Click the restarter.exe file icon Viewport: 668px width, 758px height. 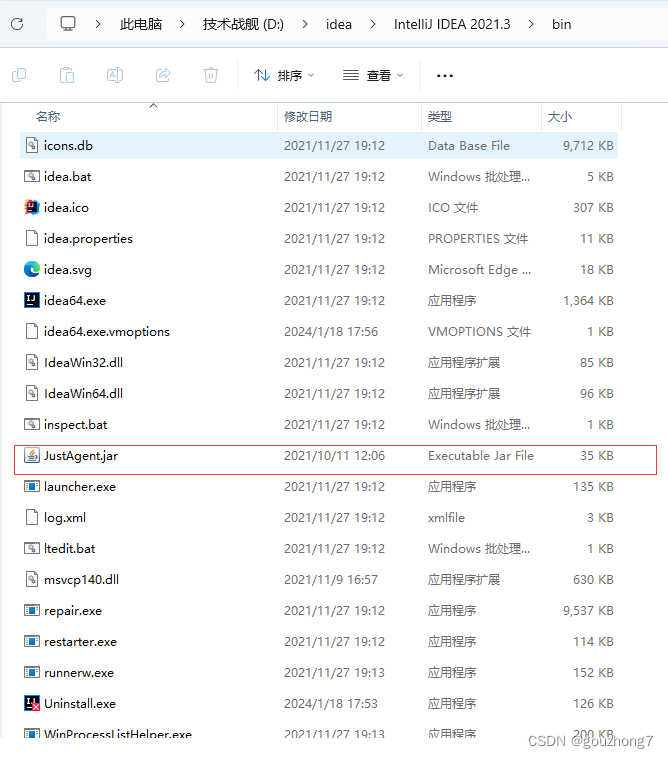[x=32, y=641]
